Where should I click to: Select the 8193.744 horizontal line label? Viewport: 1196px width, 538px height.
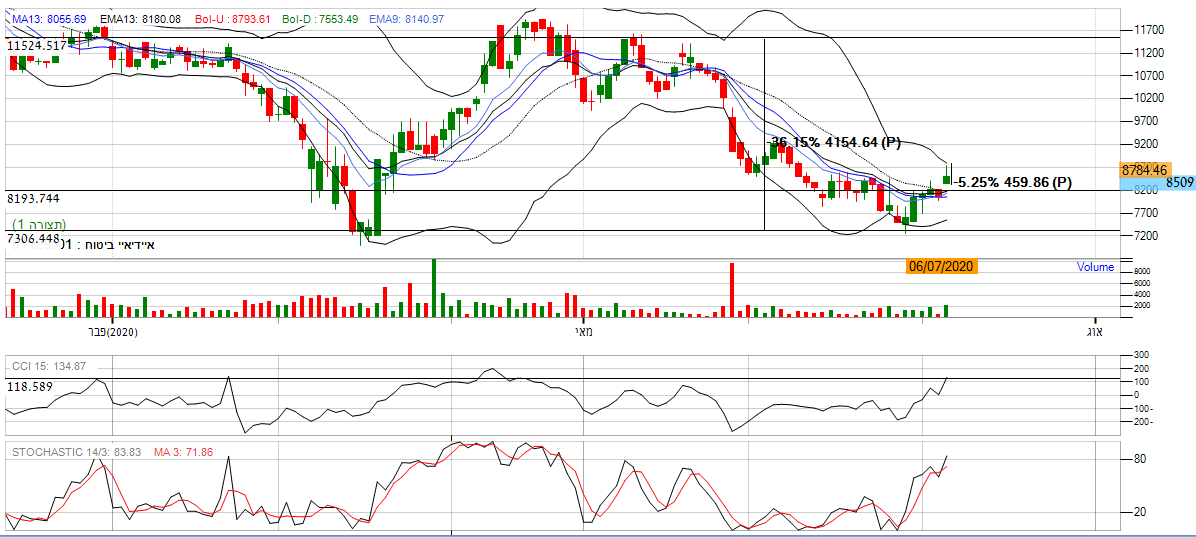click(34, 199)
